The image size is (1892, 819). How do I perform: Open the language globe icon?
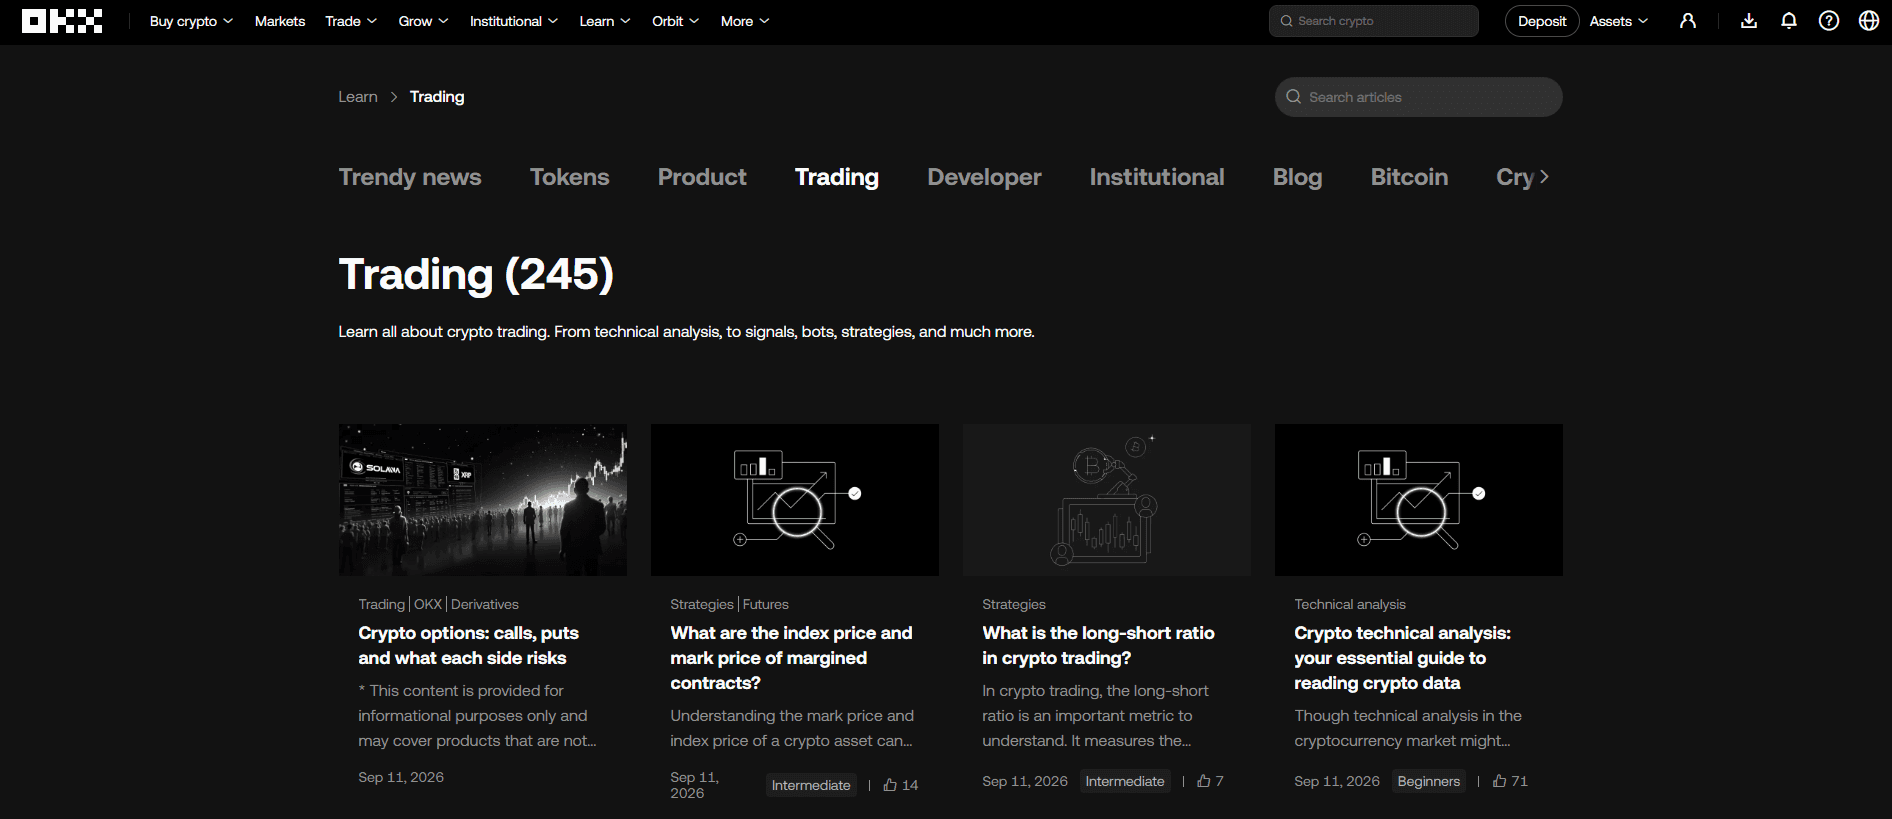(1869, 21)
